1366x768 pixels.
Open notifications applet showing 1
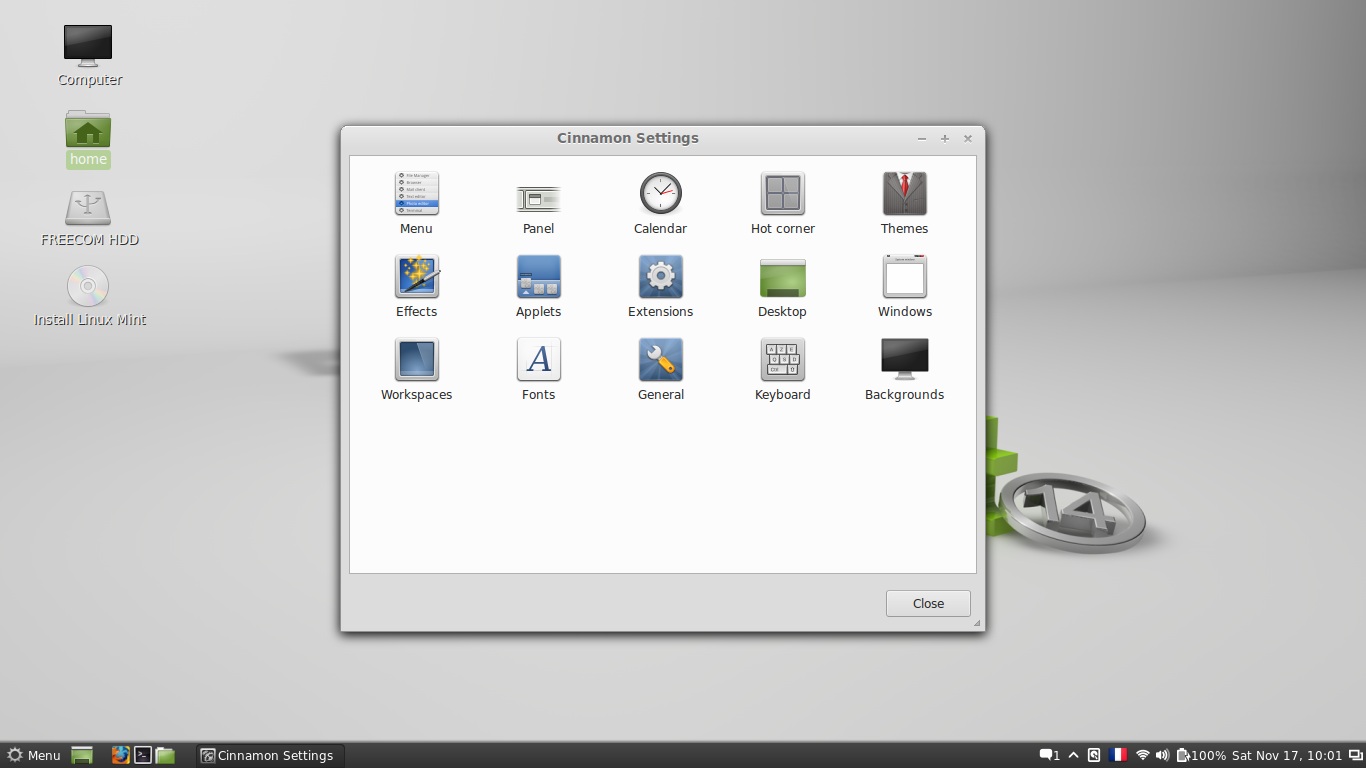click(1049, 755)
